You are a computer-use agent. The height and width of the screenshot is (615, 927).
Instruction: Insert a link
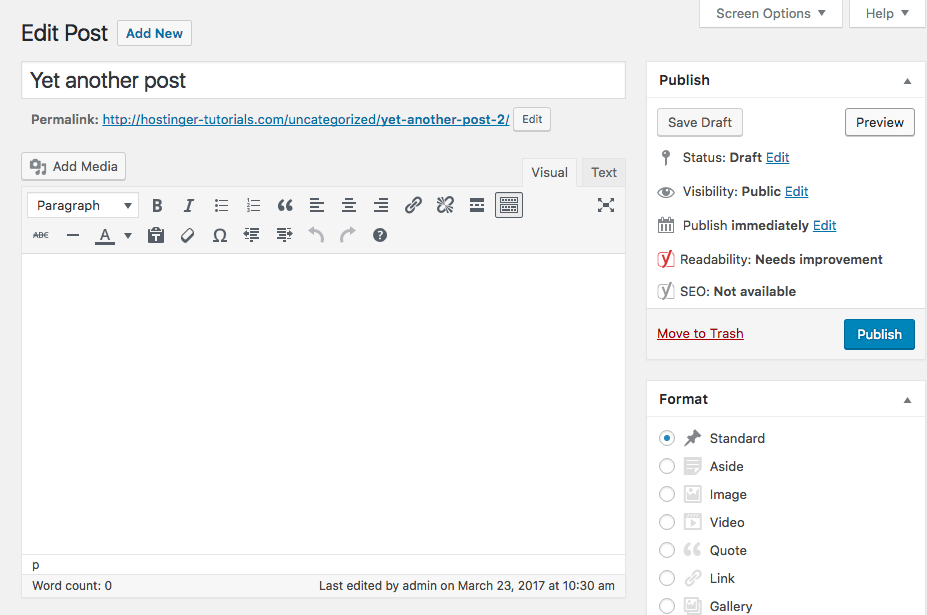tap(413, 205)
